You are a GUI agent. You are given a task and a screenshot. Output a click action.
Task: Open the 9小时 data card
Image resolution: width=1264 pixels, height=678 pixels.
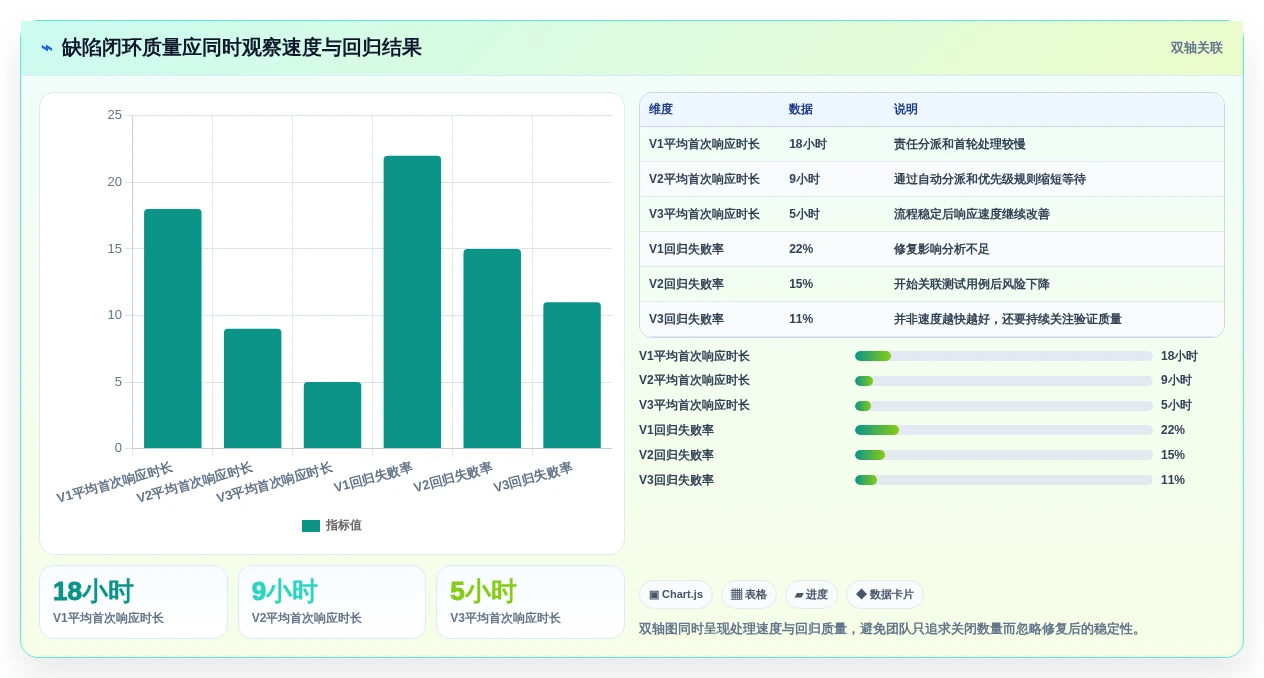pos(332,602)
